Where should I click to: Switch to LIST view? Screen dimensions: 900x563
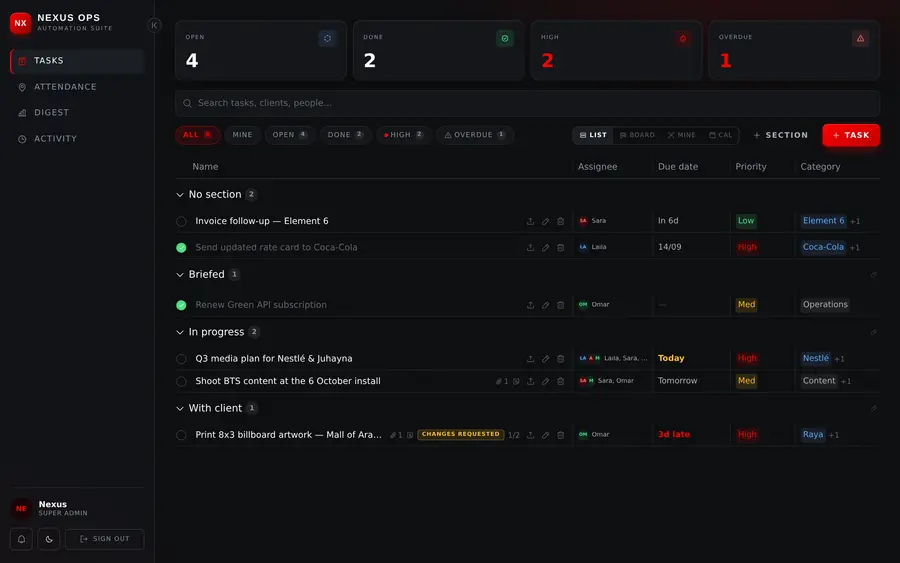(593, 135)
